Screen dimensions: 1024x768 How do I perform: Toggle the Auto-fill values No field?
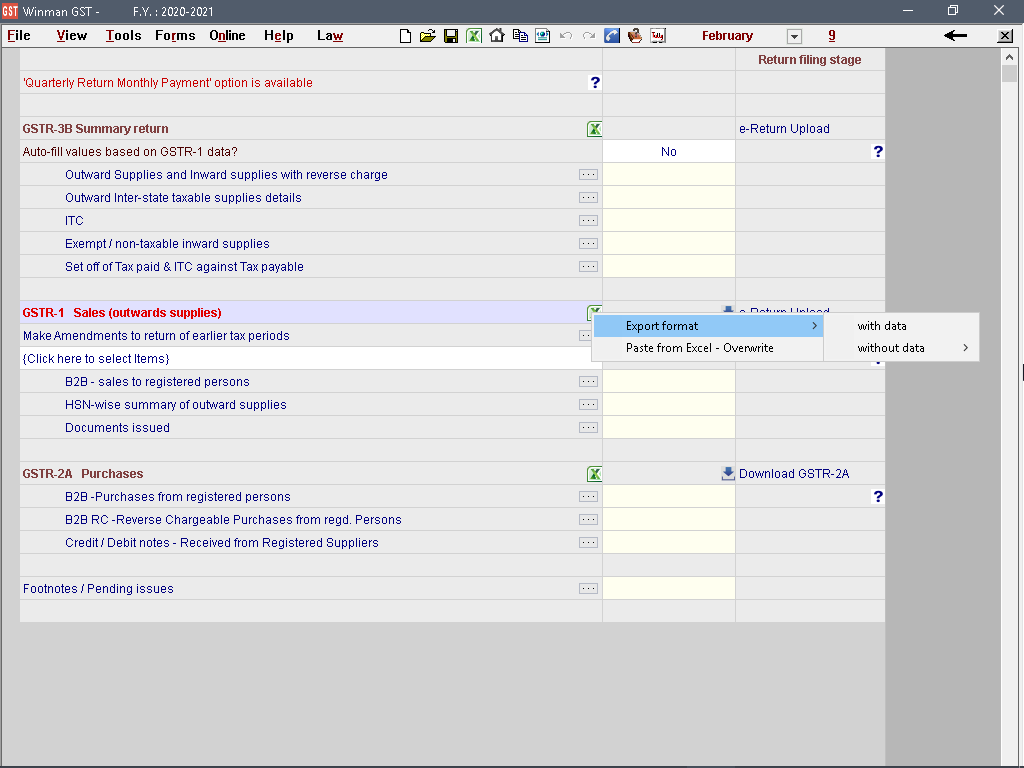(x=668, y=152)
